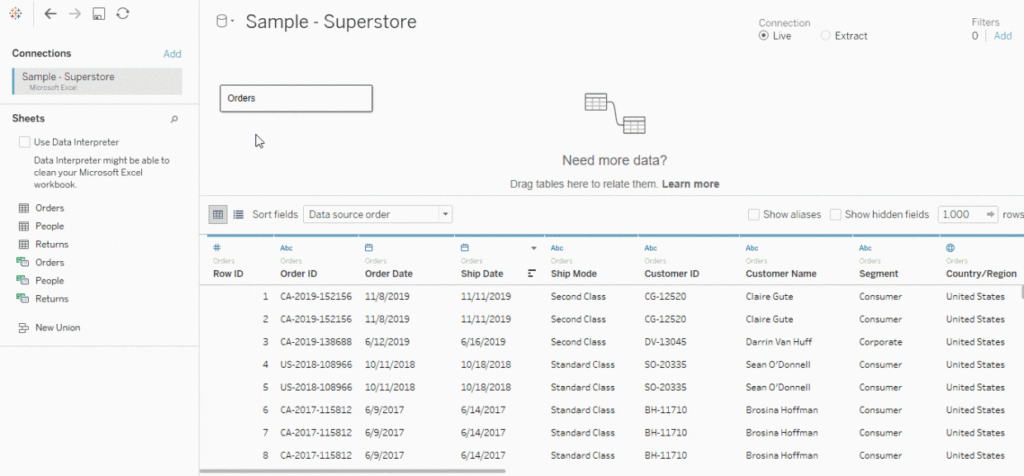This screenshot has height=476, width=1024.
Task: Select the Segment column header
Action: pyautogui.click(x=878, y=274)
